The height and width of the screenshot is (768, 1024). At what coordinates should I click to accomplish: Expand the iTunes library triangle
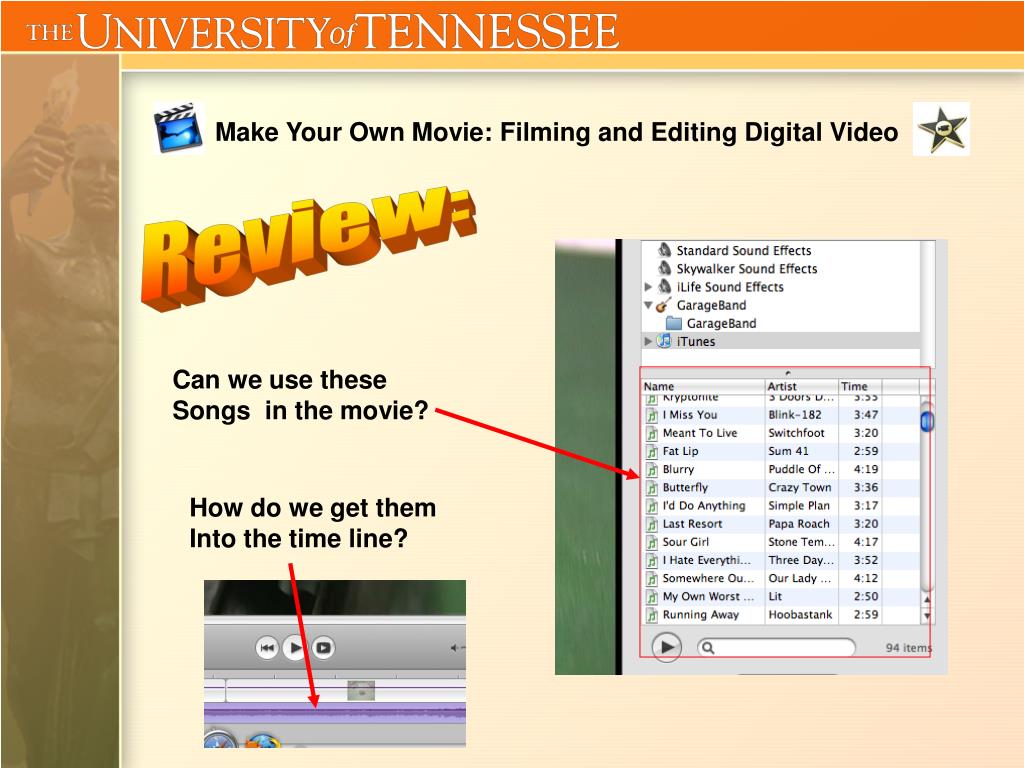coord(648,341)
